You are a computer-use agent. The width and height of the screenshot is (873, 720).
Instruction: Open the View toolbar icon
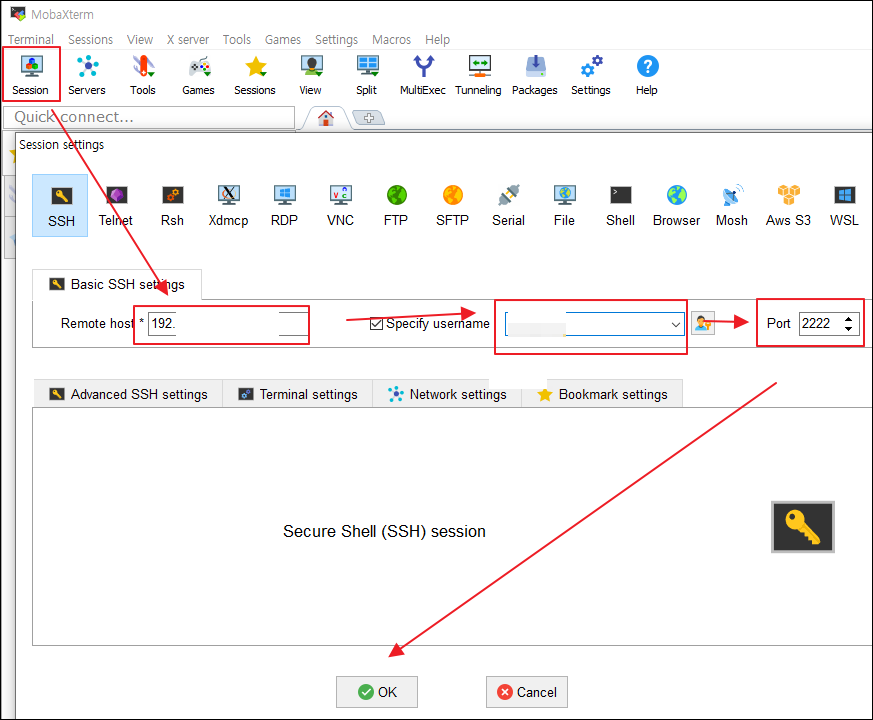(311, 75)
